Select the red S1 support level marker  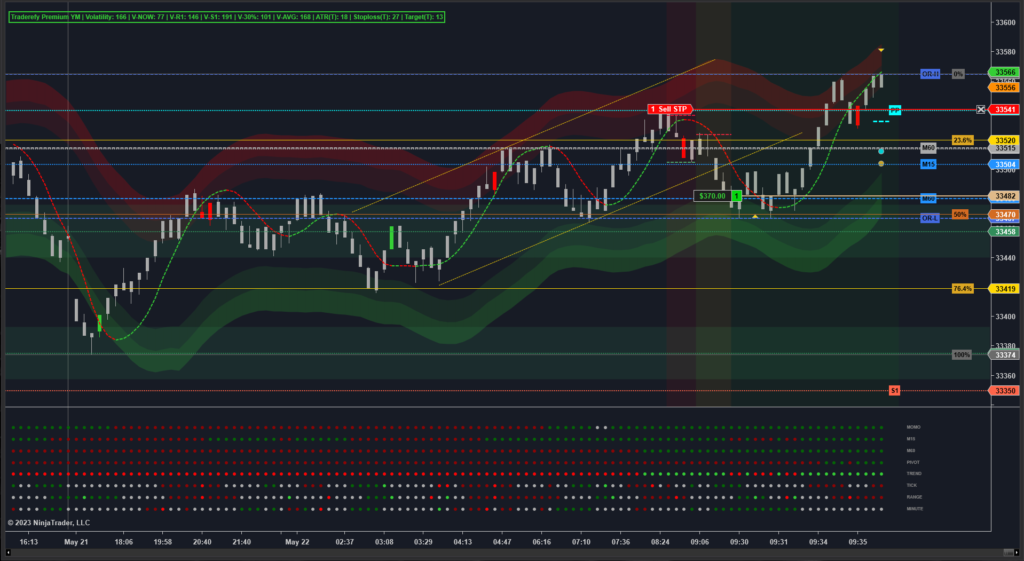pos(895,390)
